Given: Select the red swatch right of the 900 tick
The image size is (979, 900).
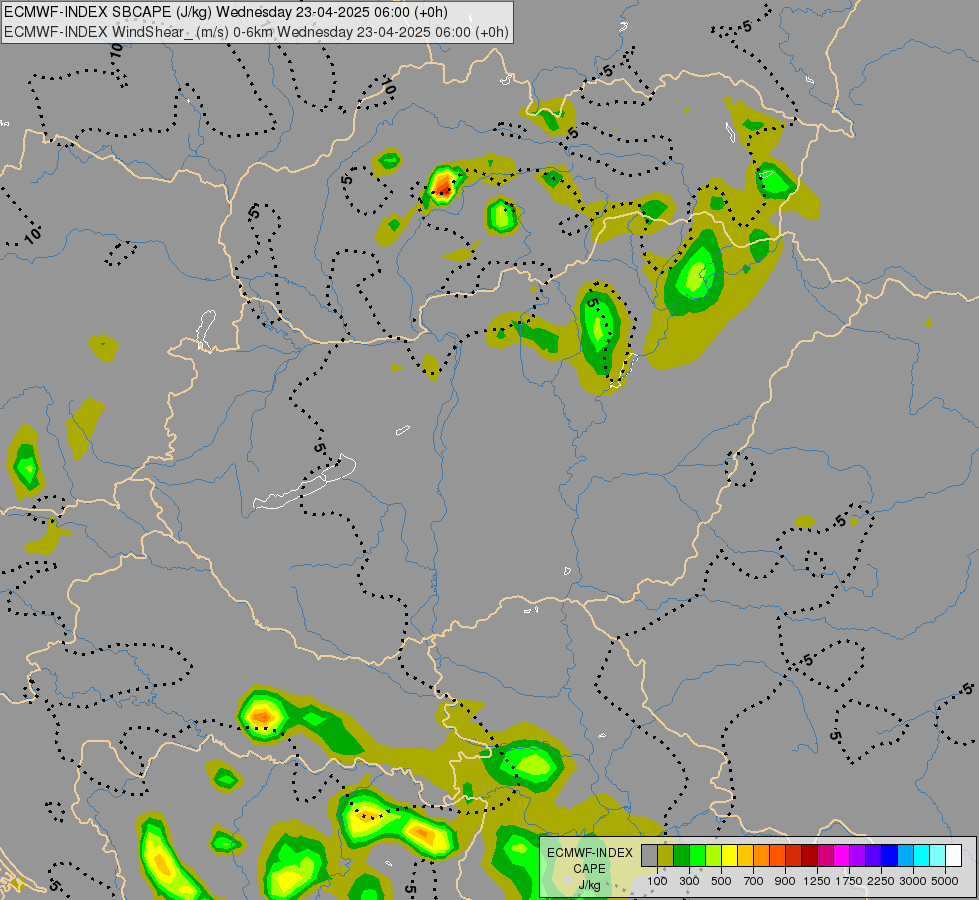Looking at the screenshot, I should coord(794,855).
